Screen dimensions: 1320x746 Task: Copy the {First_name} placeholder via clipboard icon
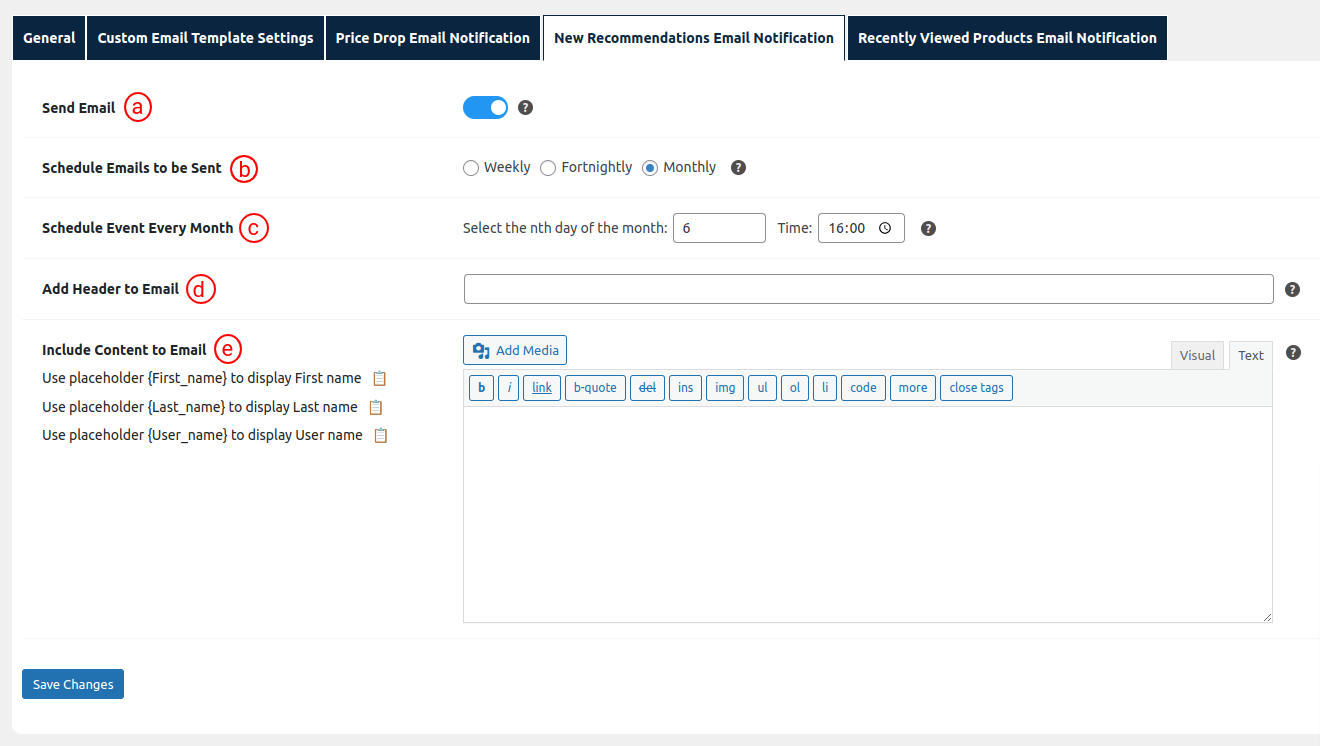[379, 379]
